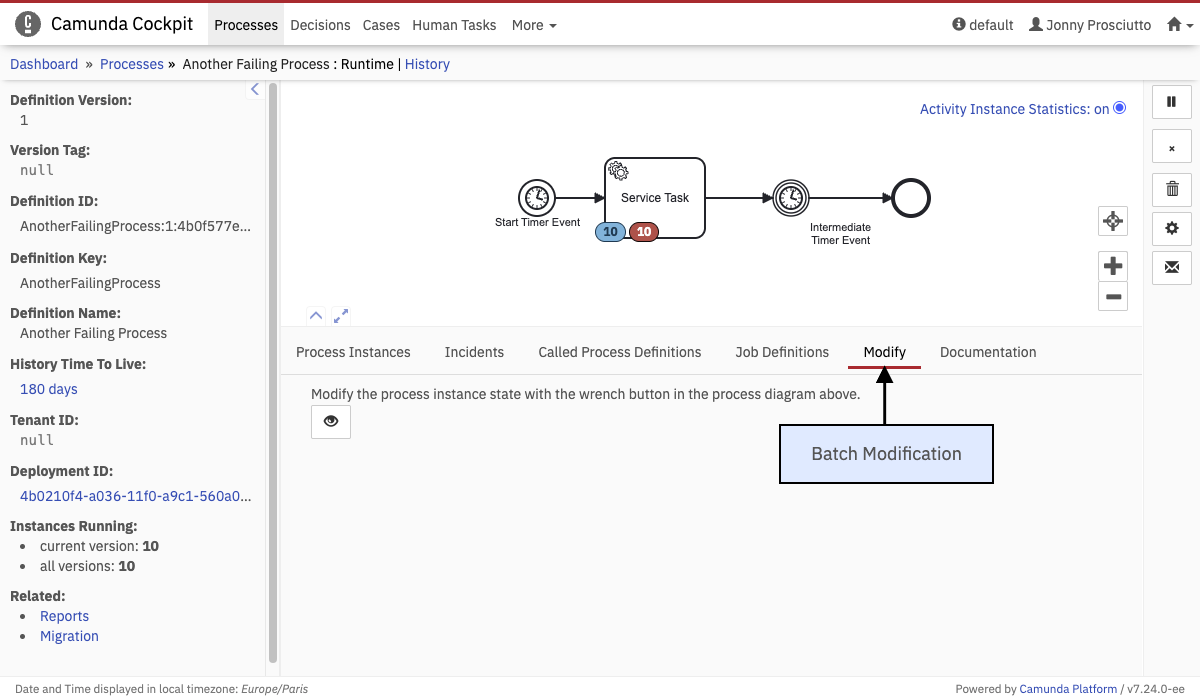The image size is (1200, 700).
Task: Click the gear settings icon in right toolbar
Action: coord(1171,228)
